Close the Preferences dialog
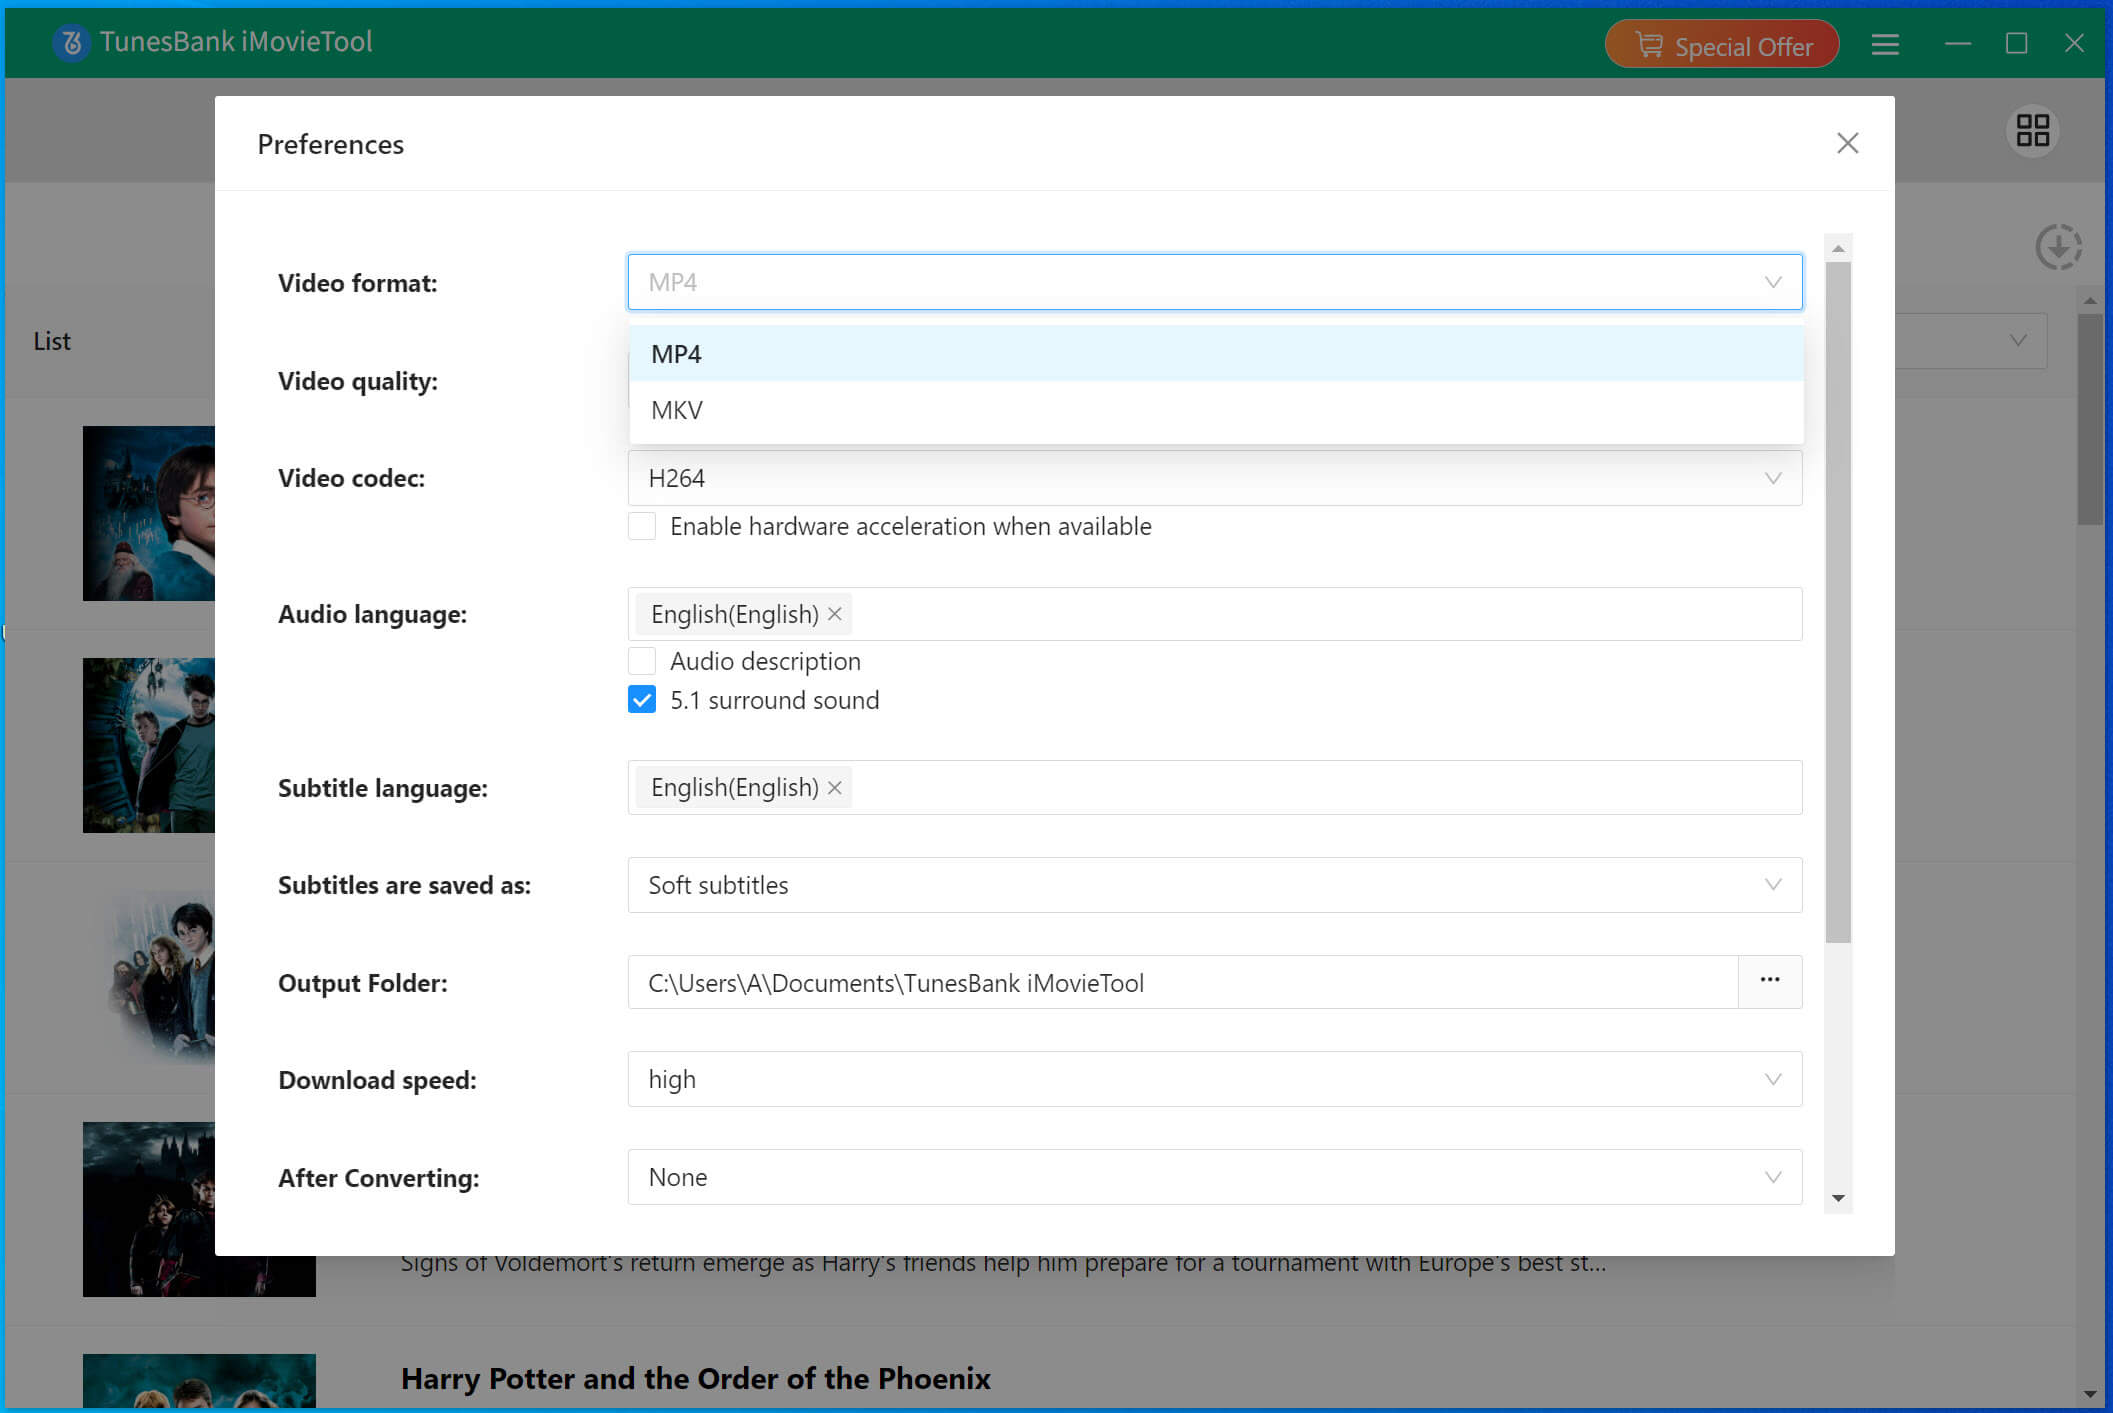The width and height of the screenshot is (2113, 1413). click(x=1847, y=143)
